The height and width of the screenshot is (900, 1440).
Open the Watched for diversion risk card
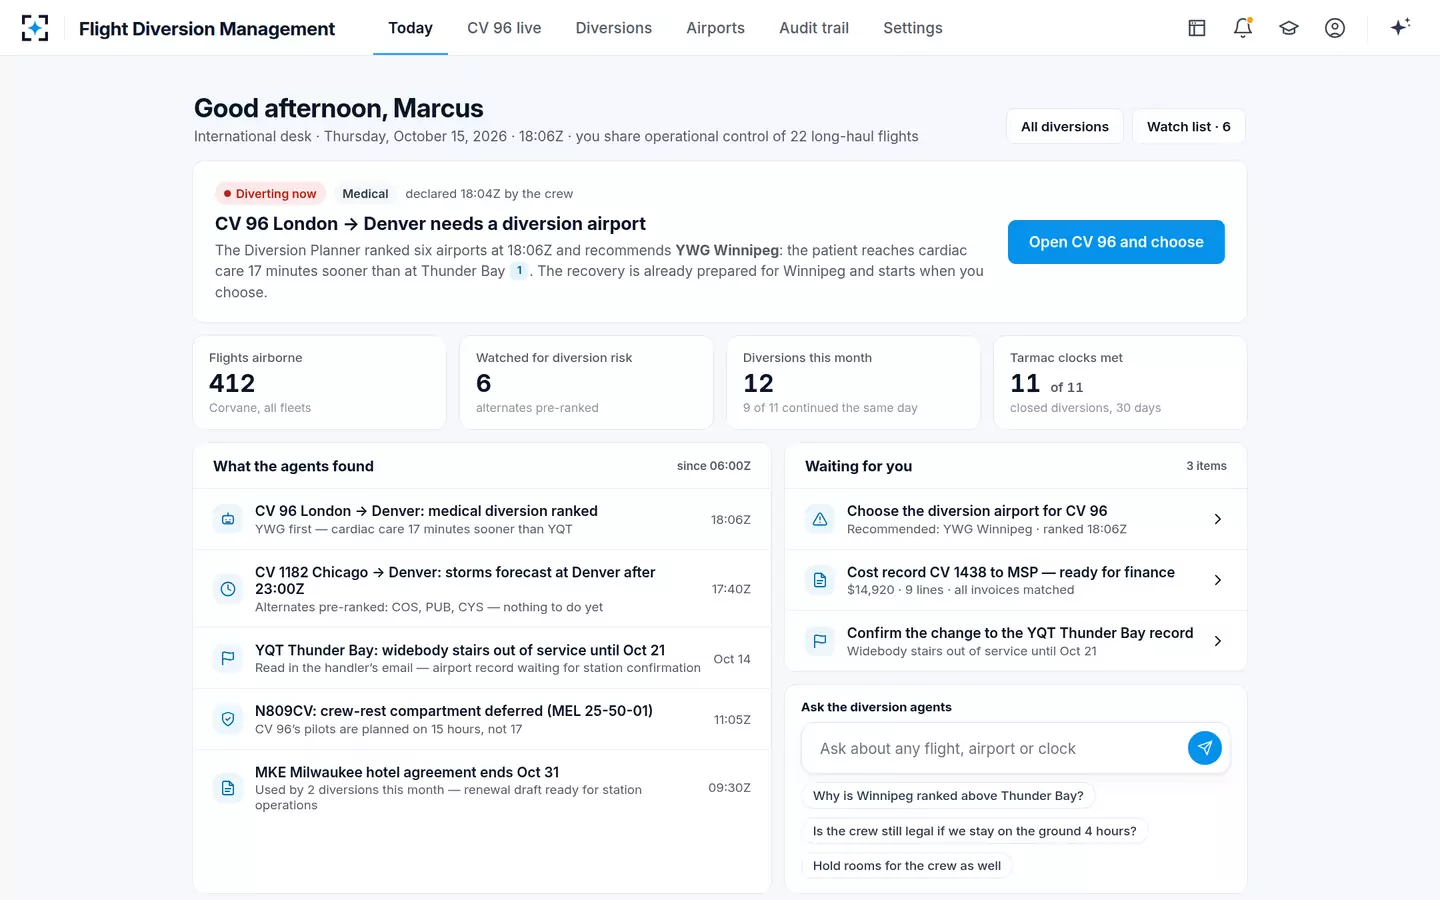coord(586,383)
